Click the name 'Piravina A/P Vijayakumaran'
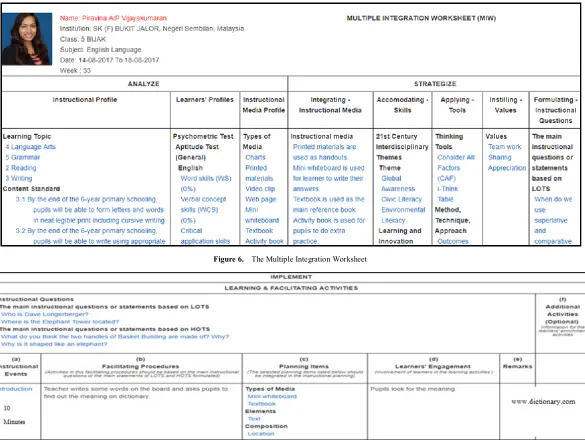 click(x=124, y=18)
